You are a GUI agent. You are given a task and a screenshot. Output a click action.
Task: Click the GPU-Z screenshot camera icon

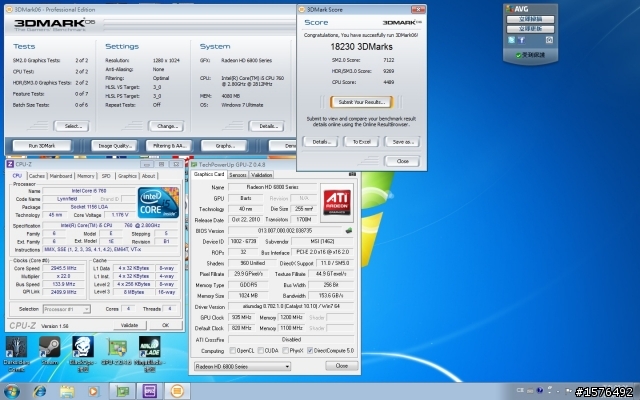352,174
